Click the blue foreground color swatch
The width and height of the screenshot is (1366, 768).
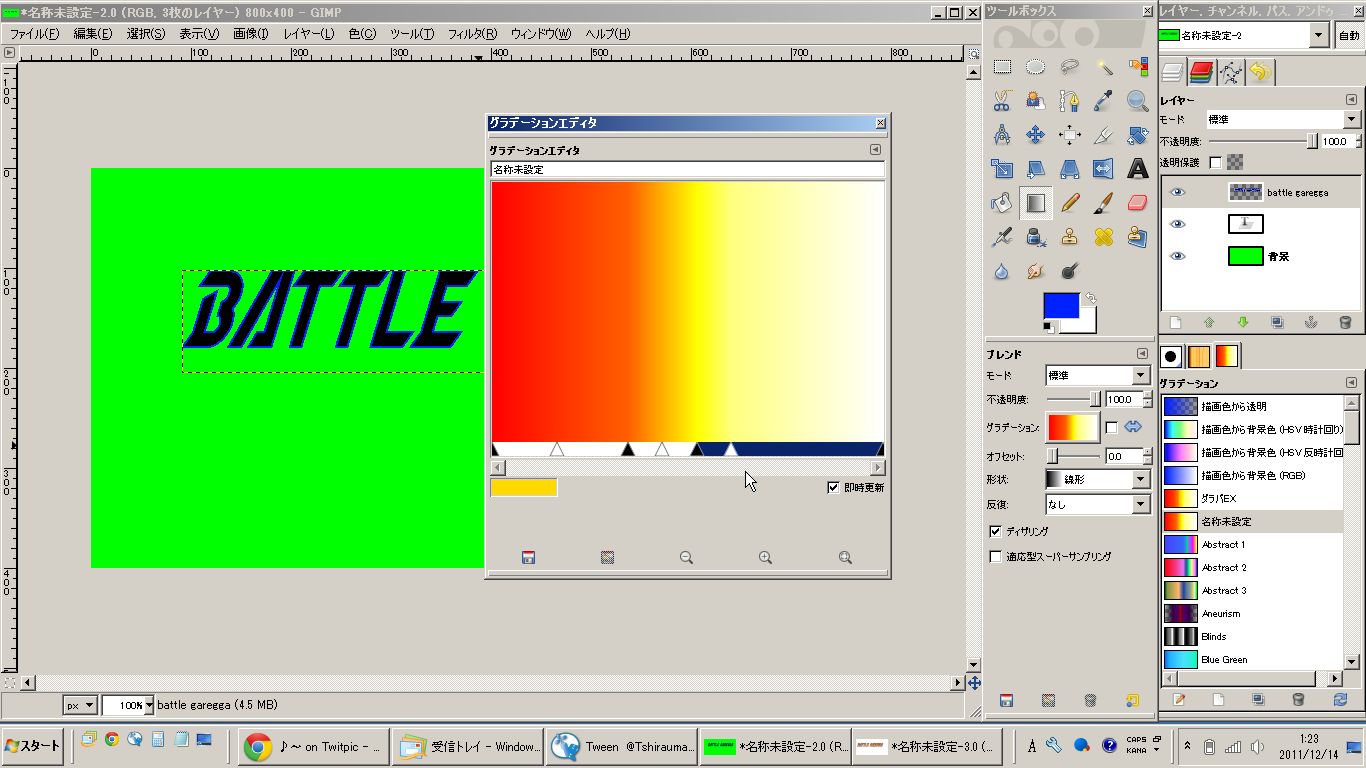(1062, 306)
